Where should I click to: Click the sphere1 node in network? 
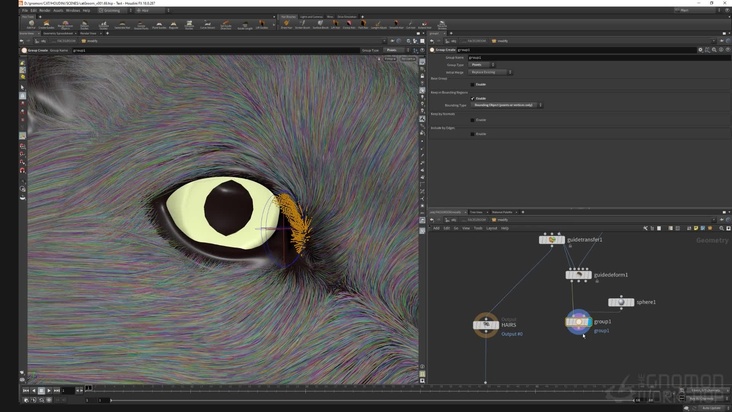[x=620, y=302]
